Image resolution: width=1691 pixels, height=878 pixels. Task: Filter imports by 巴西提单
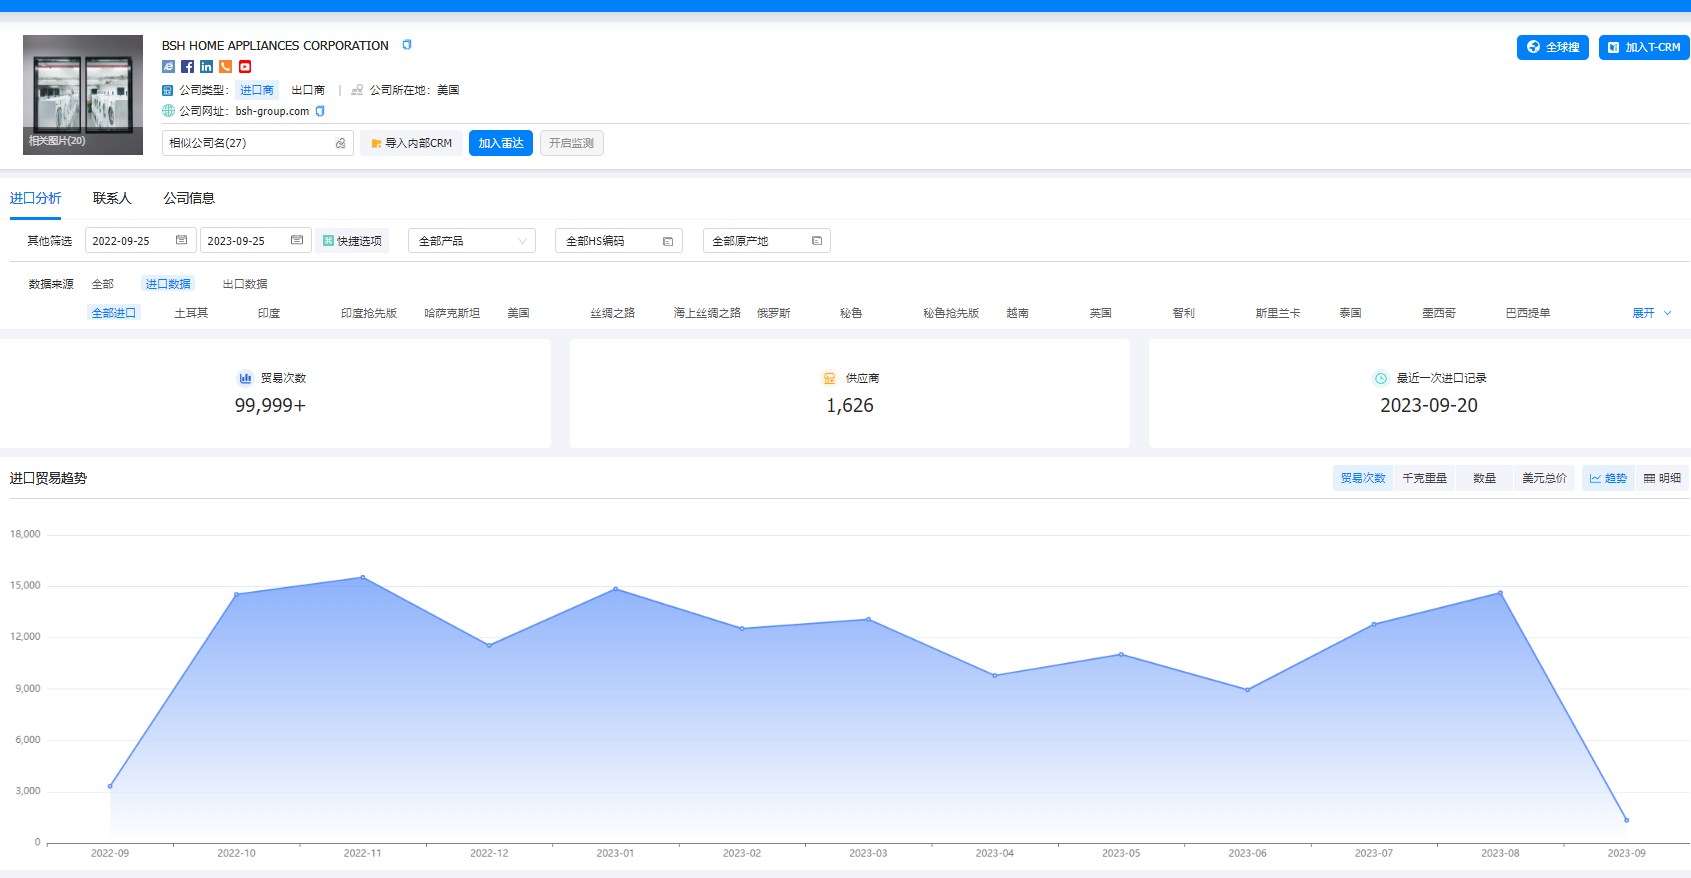[1528, 313]
